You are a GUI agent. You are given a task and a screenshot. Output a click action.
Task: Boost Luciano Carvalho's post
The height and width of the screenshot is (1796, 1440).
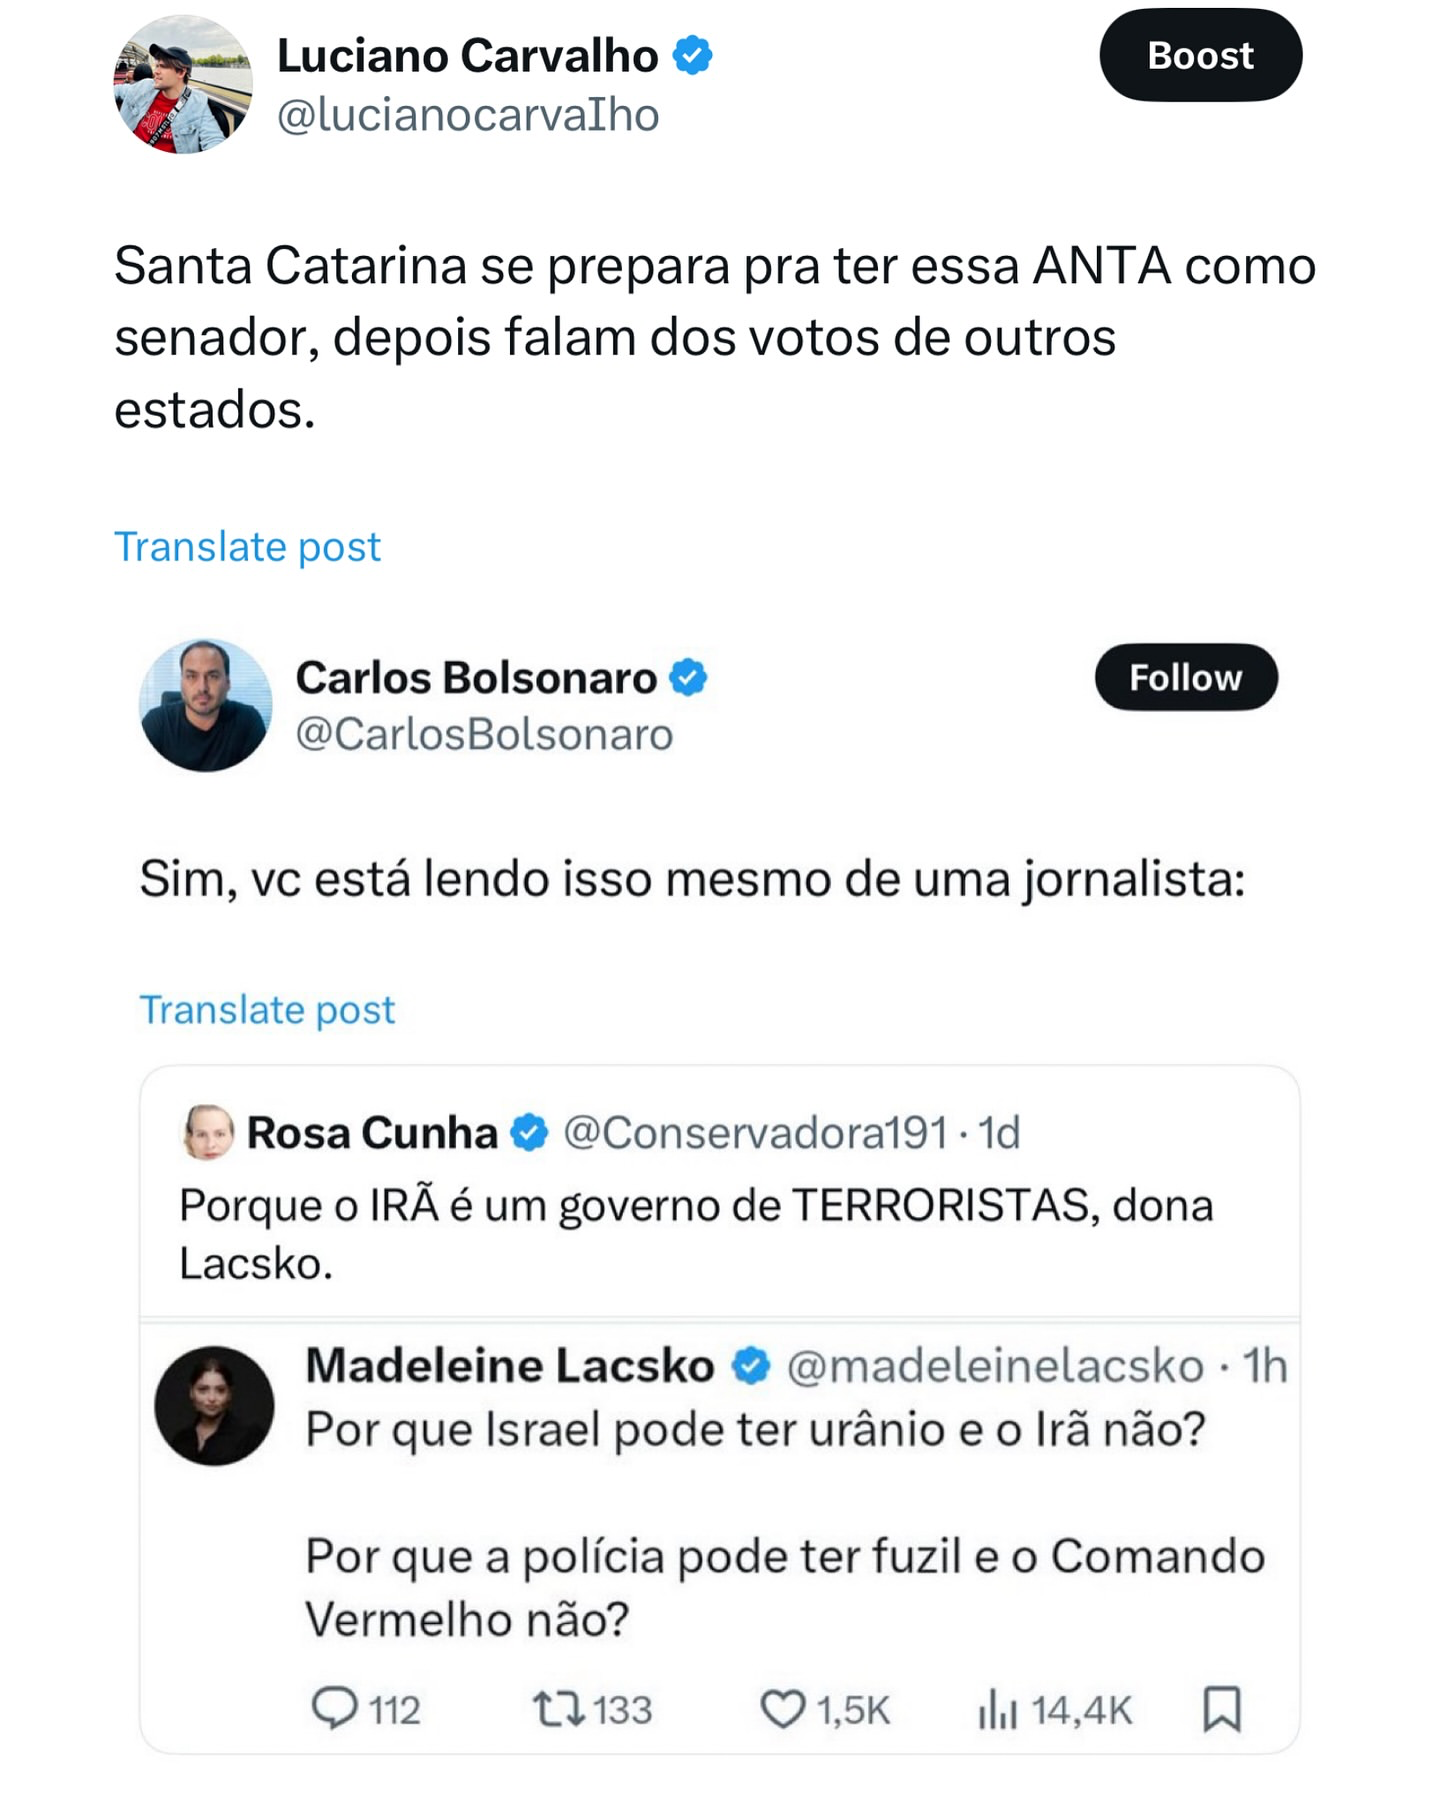coord(1200,55)
